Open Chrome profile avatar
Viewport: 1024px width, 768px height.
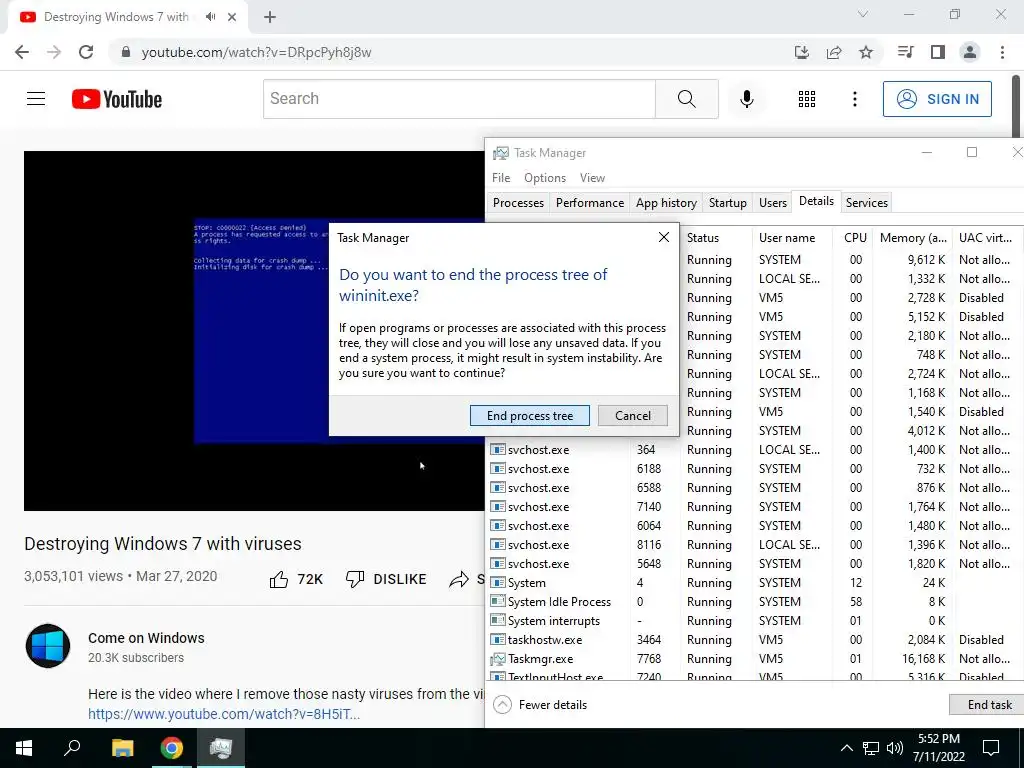click(x=970, y=52)
